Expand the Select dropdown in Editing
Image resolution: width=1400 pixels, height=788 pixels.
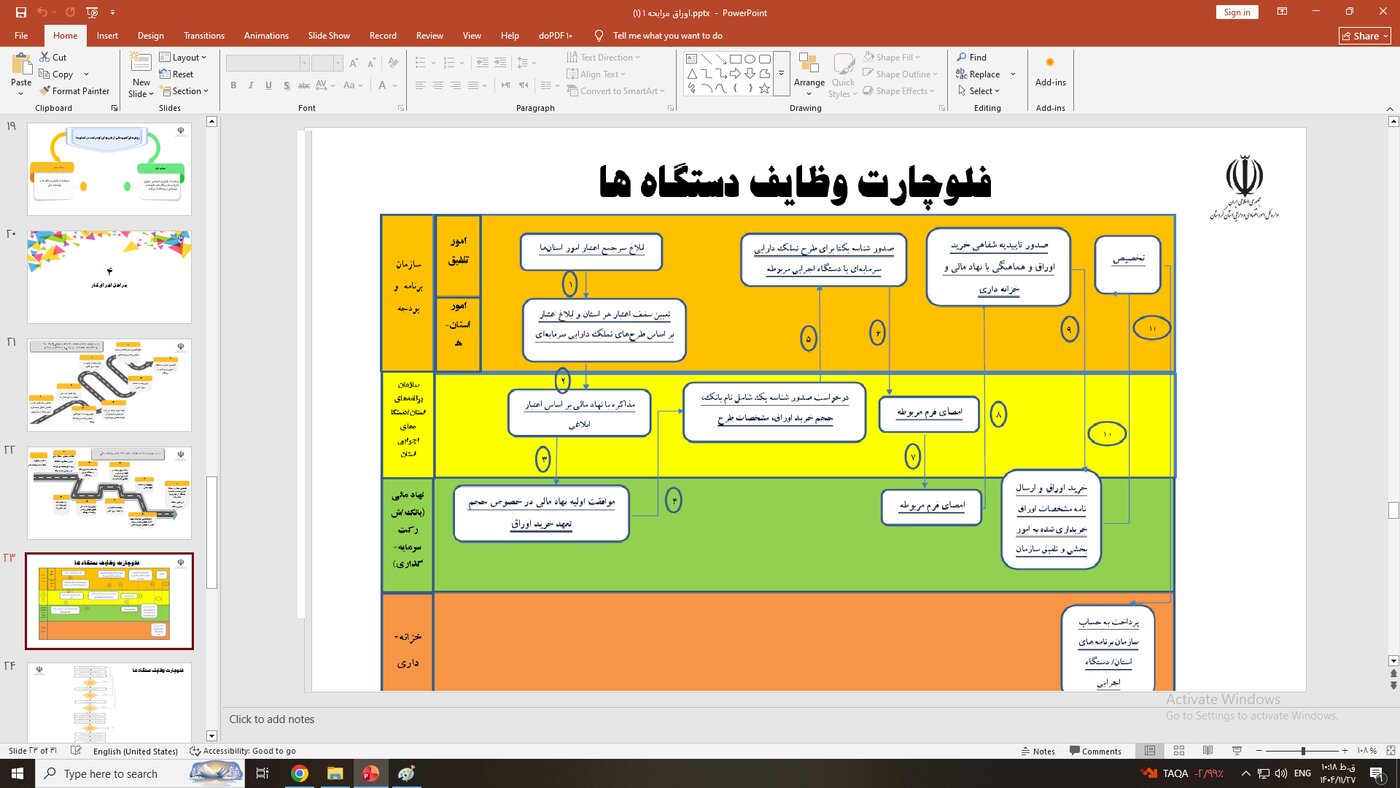click(983, 91)
